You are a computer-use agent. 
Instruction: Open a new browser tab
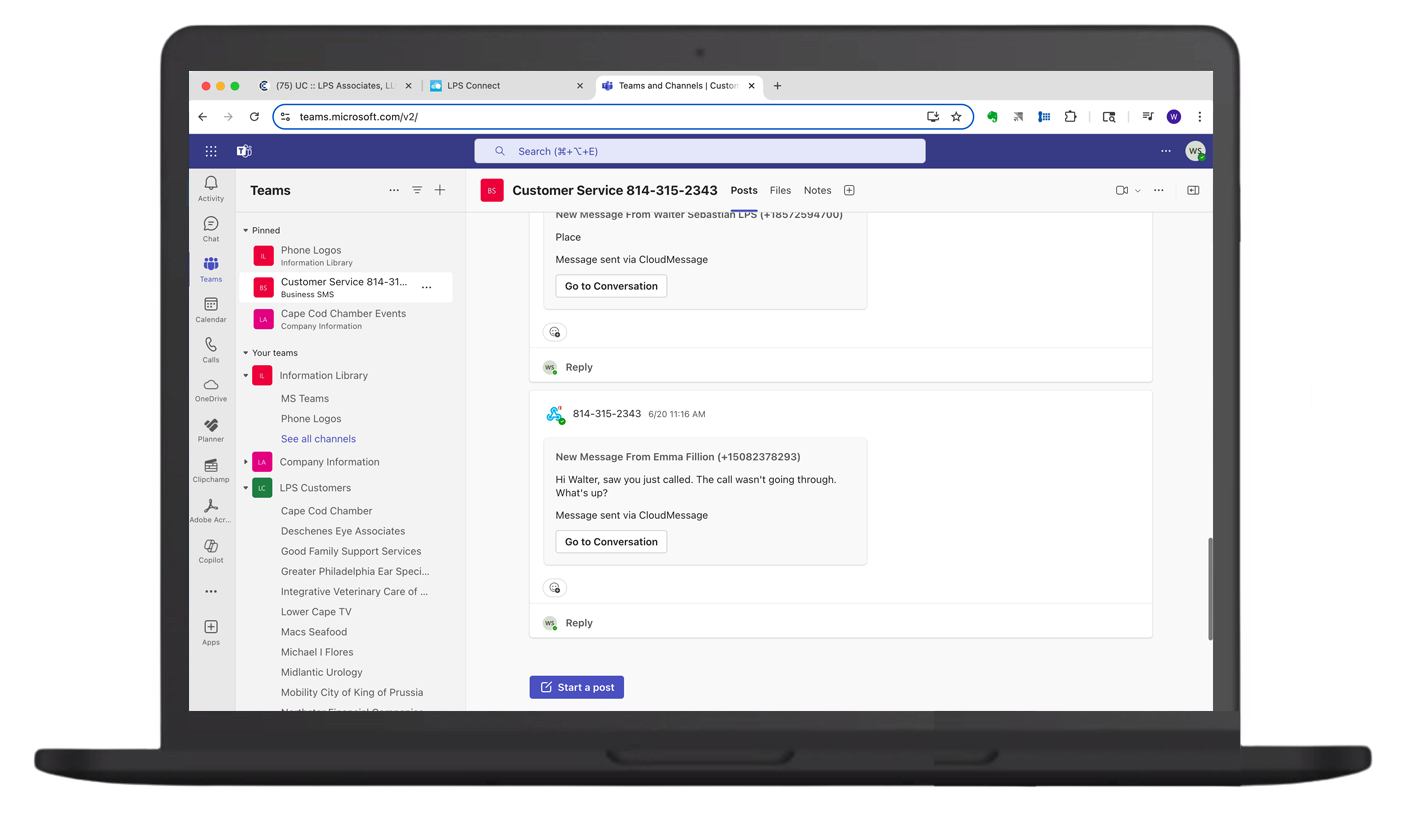[777, 86]
